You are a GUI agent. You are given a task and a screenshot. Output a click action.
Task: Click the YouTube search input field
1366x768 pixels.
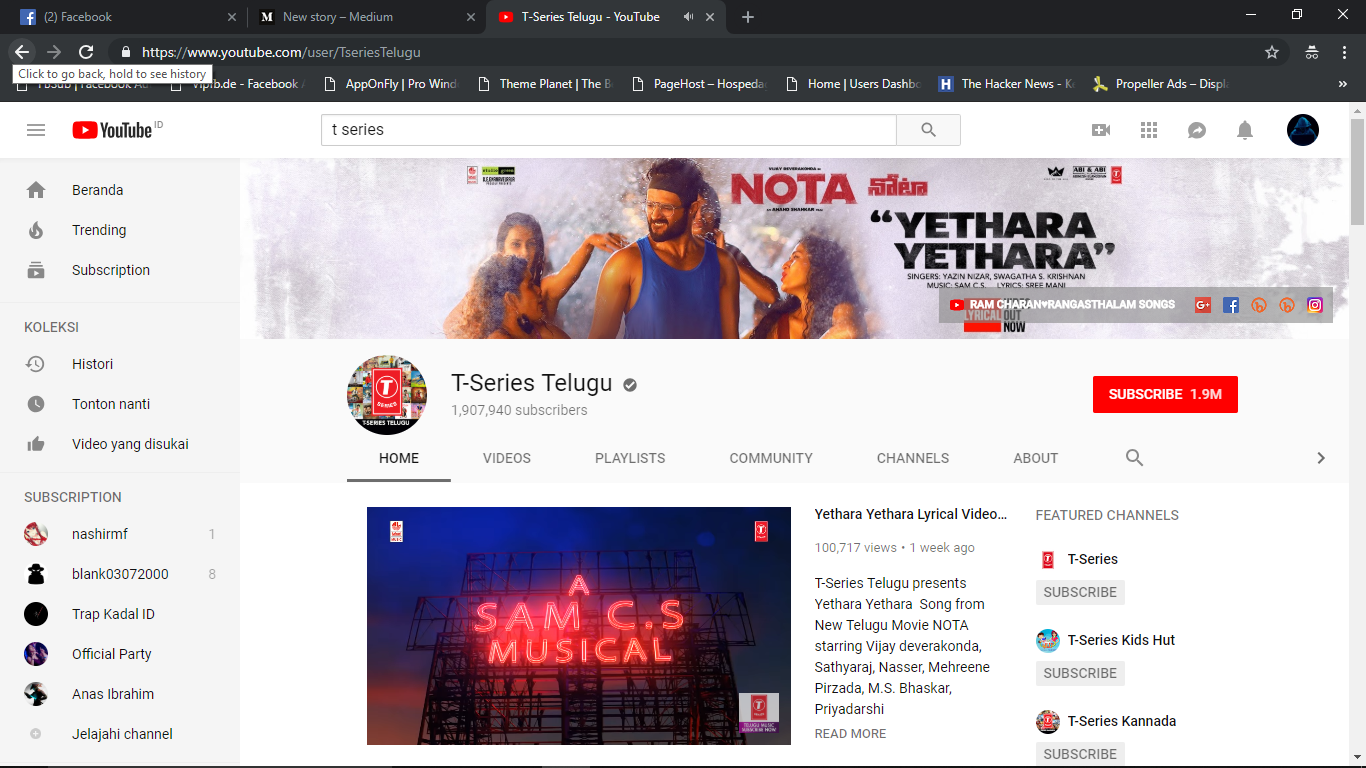click(x=608, y=130)
